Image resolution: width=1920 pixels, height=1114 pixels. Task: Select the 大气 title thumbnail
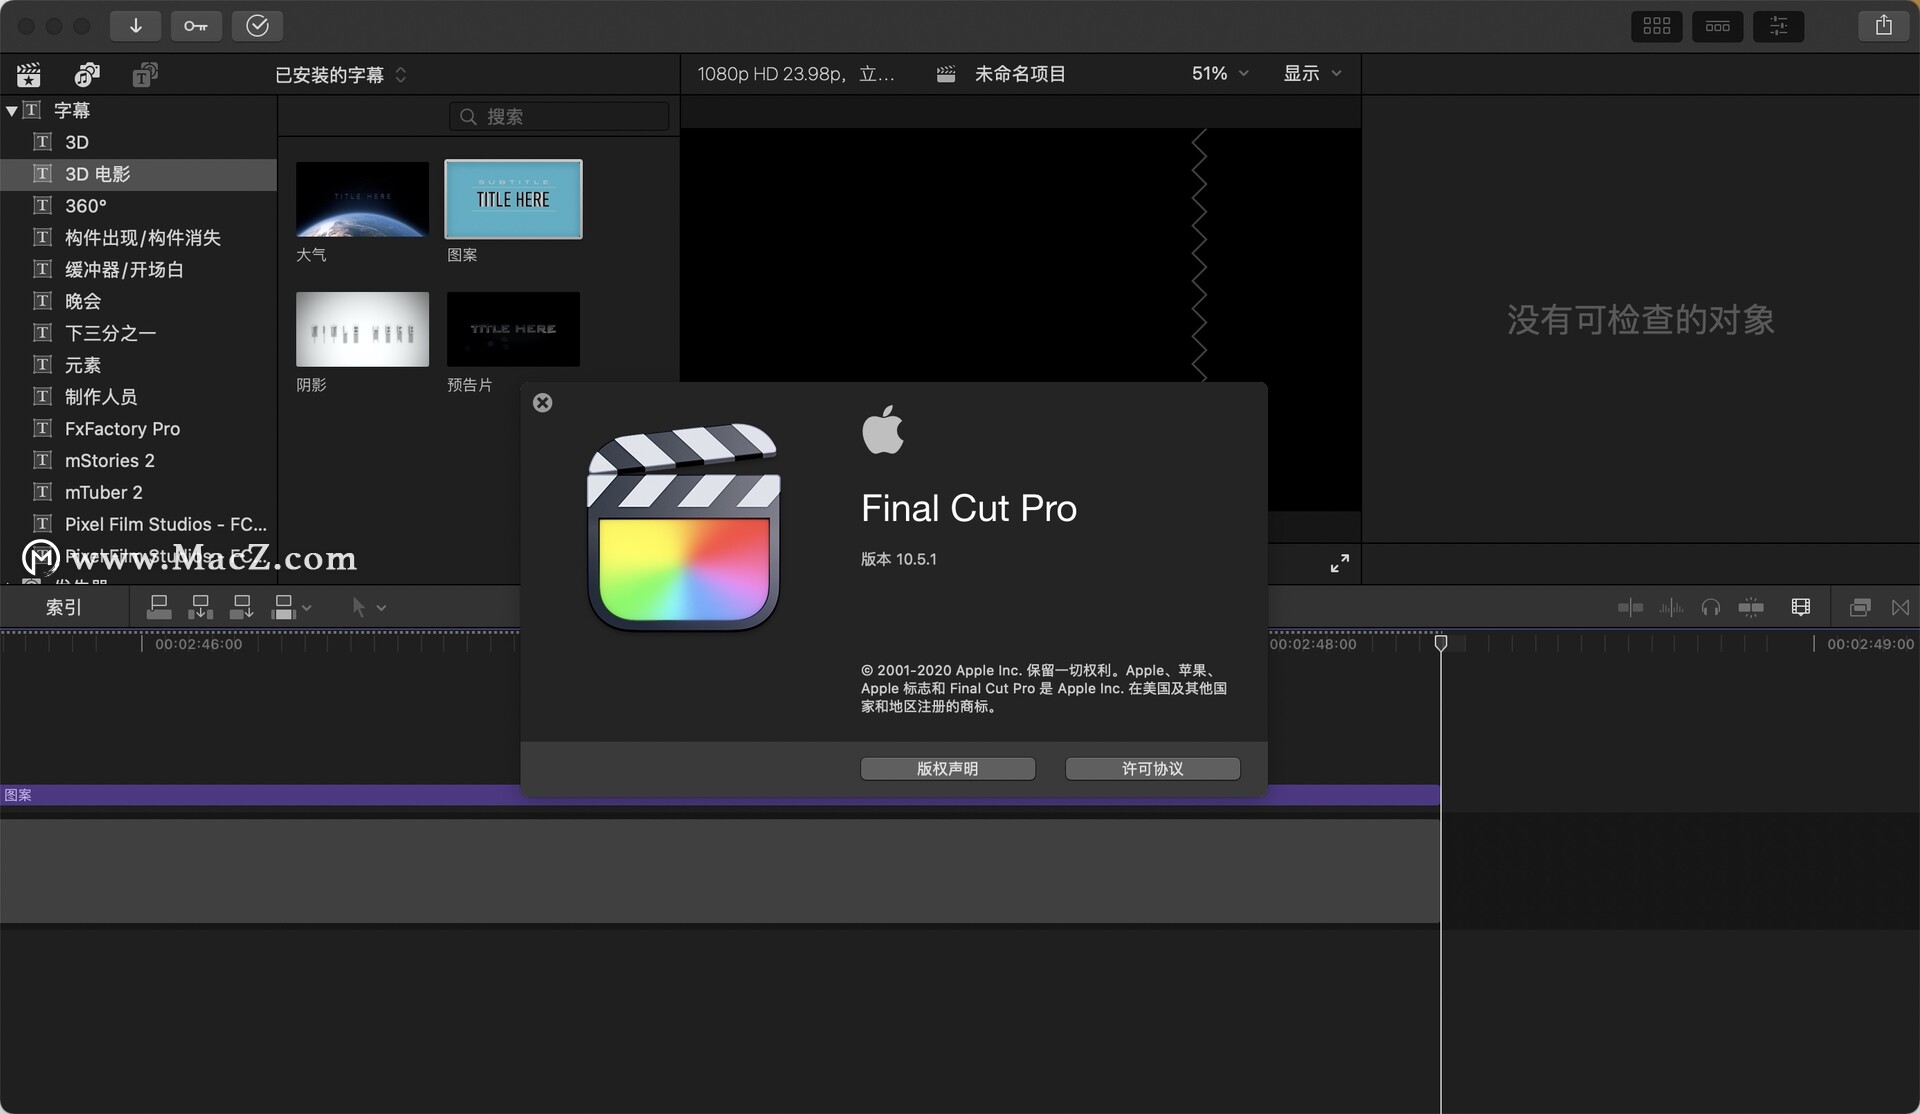pyautogui.click(x=362, y=199)
